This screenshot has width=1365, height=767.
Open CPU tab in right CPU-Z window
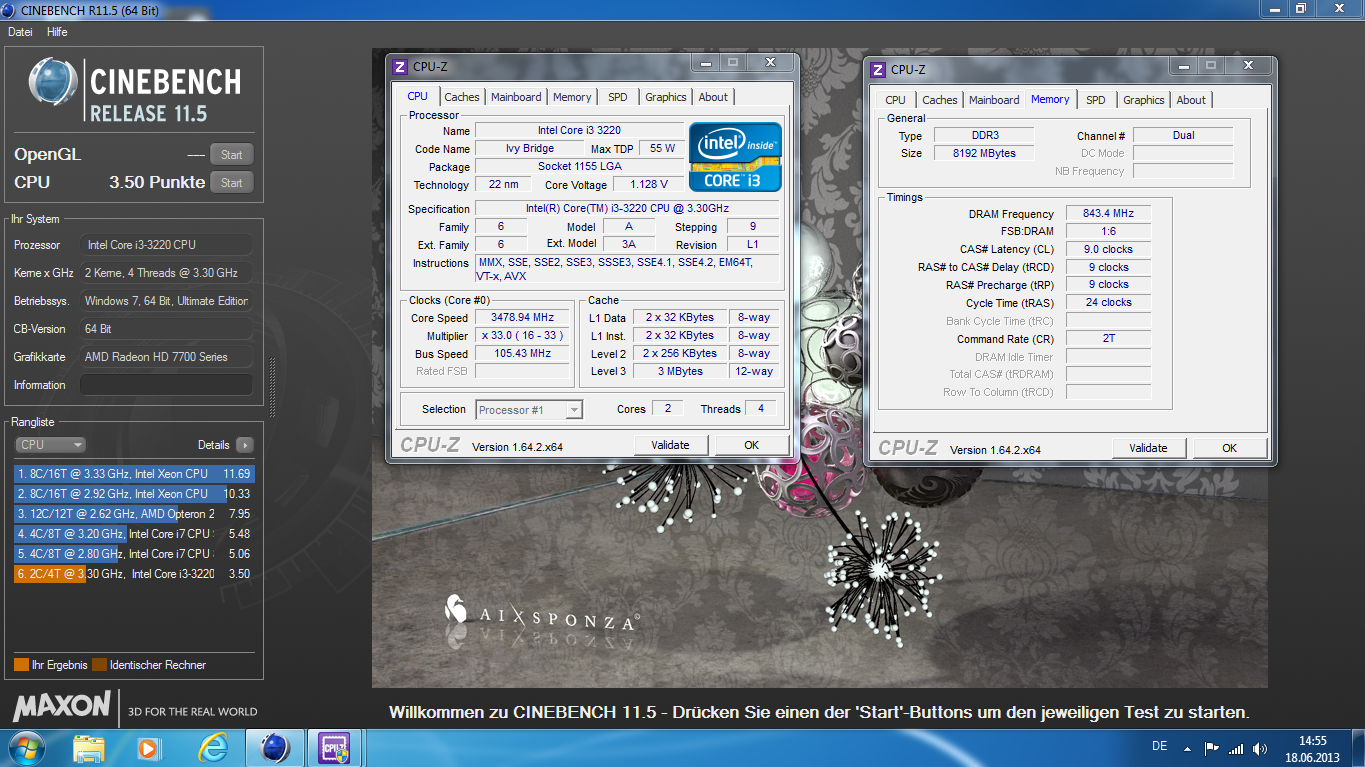tap(895, 100)
